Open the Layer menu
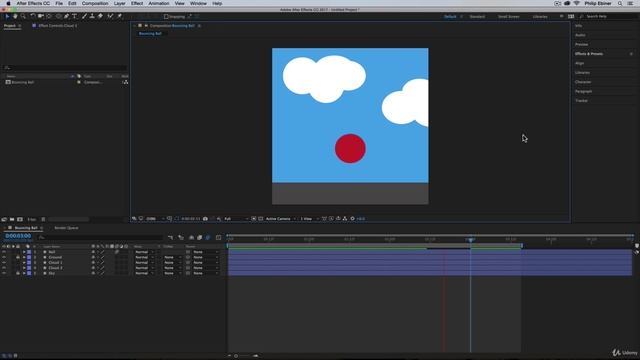 (x=120, y=3)
